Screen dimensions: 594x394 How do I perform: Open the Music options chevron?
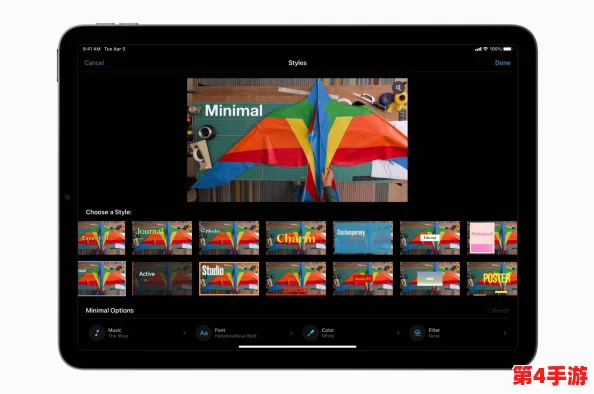184,333
